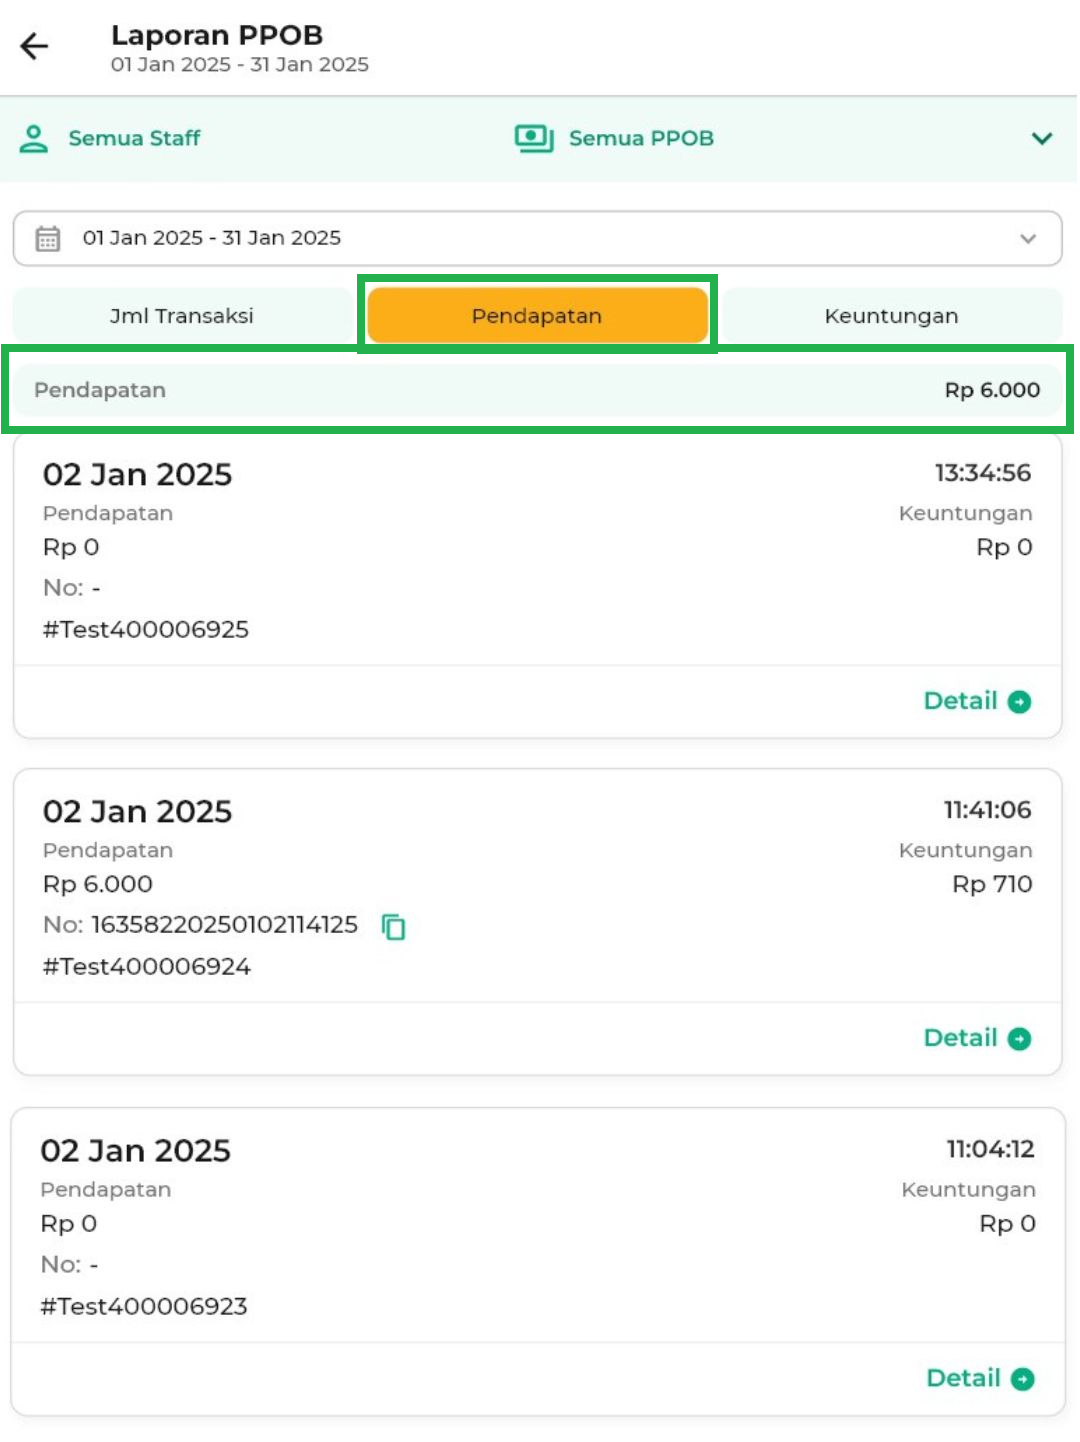Expand the staff and PPOB filter chevron
The image size is (1080, 1442).
[x=1042, y=139]
